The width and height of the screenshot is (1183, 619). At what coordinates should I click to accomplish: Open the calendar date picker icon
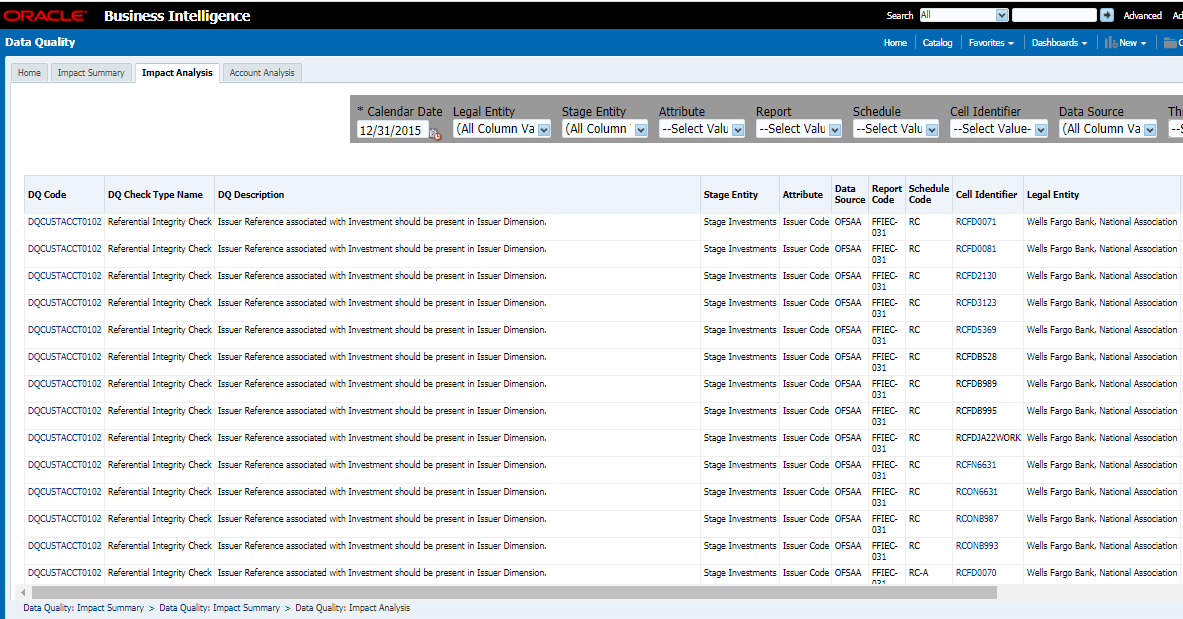(x=435, y=134)
